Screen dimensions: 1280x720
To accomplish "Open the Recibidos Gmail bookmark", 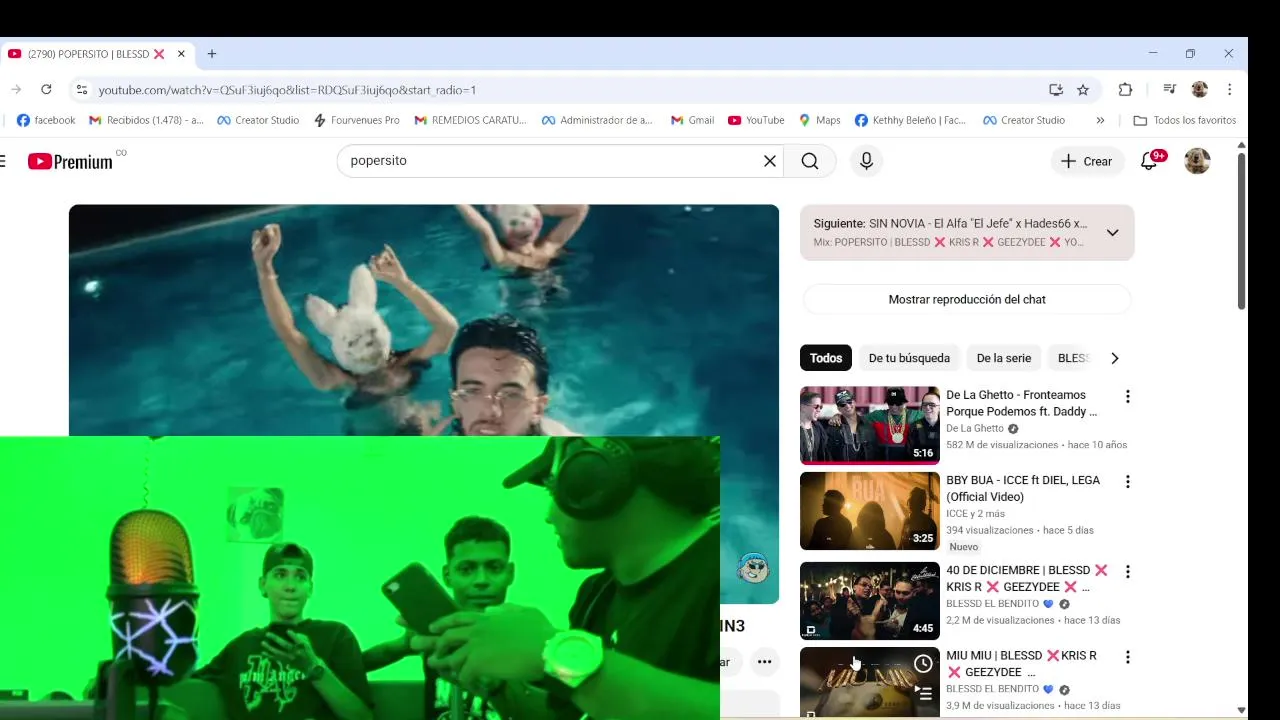I will point(146,120).
